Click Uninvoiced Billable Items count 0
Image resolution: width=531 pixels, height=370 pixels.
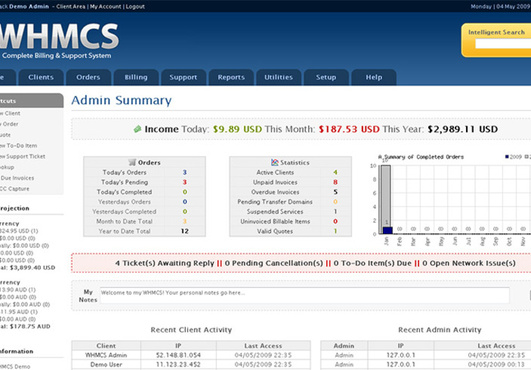pyautogui.click(x=335, y=221)
